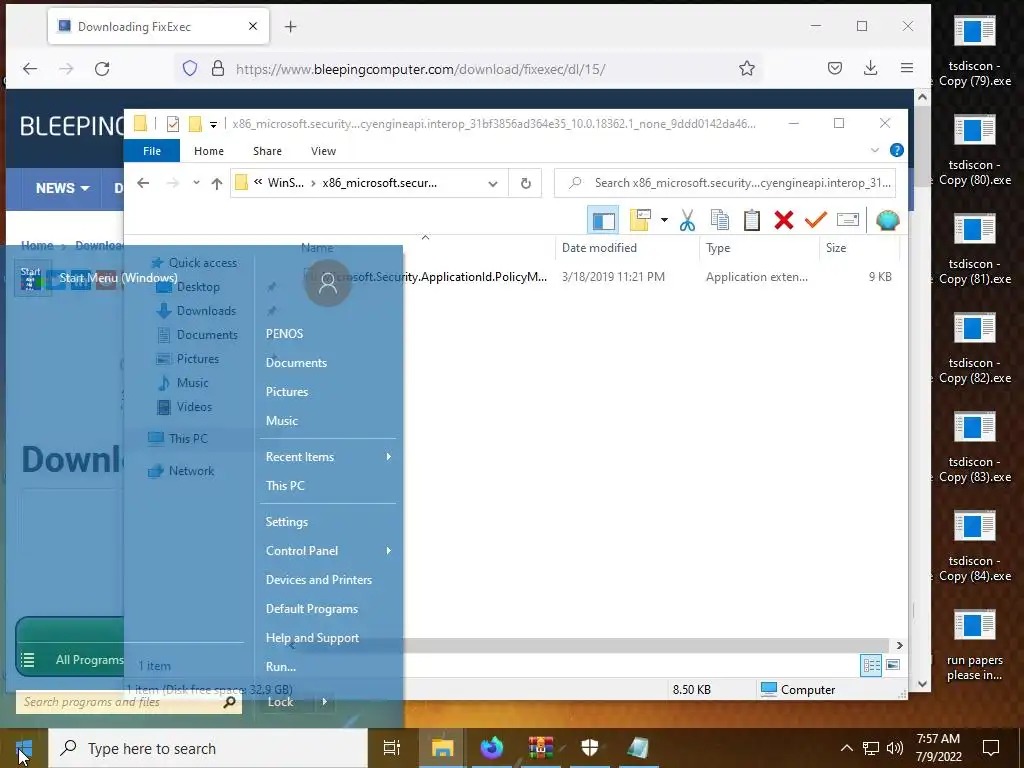Open the taskbar volume speaker icon
The width and height of the screenshot is (1024, 768).
tap(895, 748)
